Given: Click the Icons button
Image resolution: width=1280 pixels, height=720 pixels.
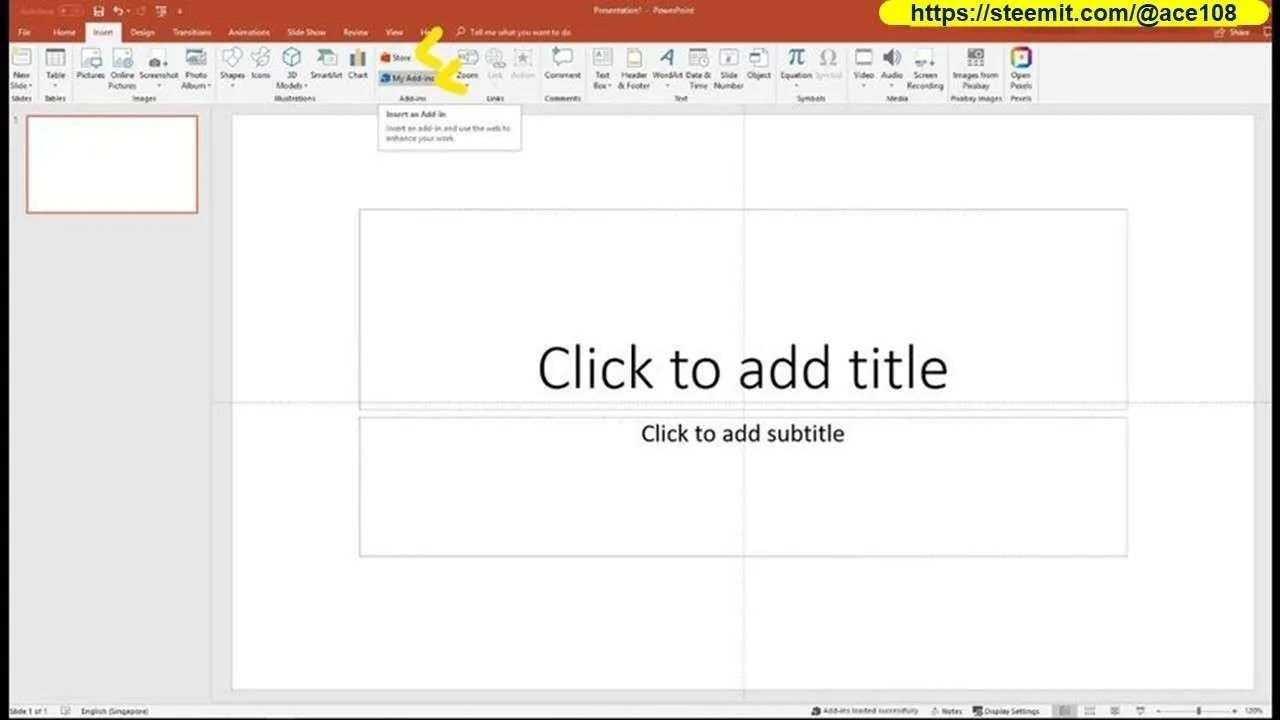Looking at the screenshot, I should 260,64.
